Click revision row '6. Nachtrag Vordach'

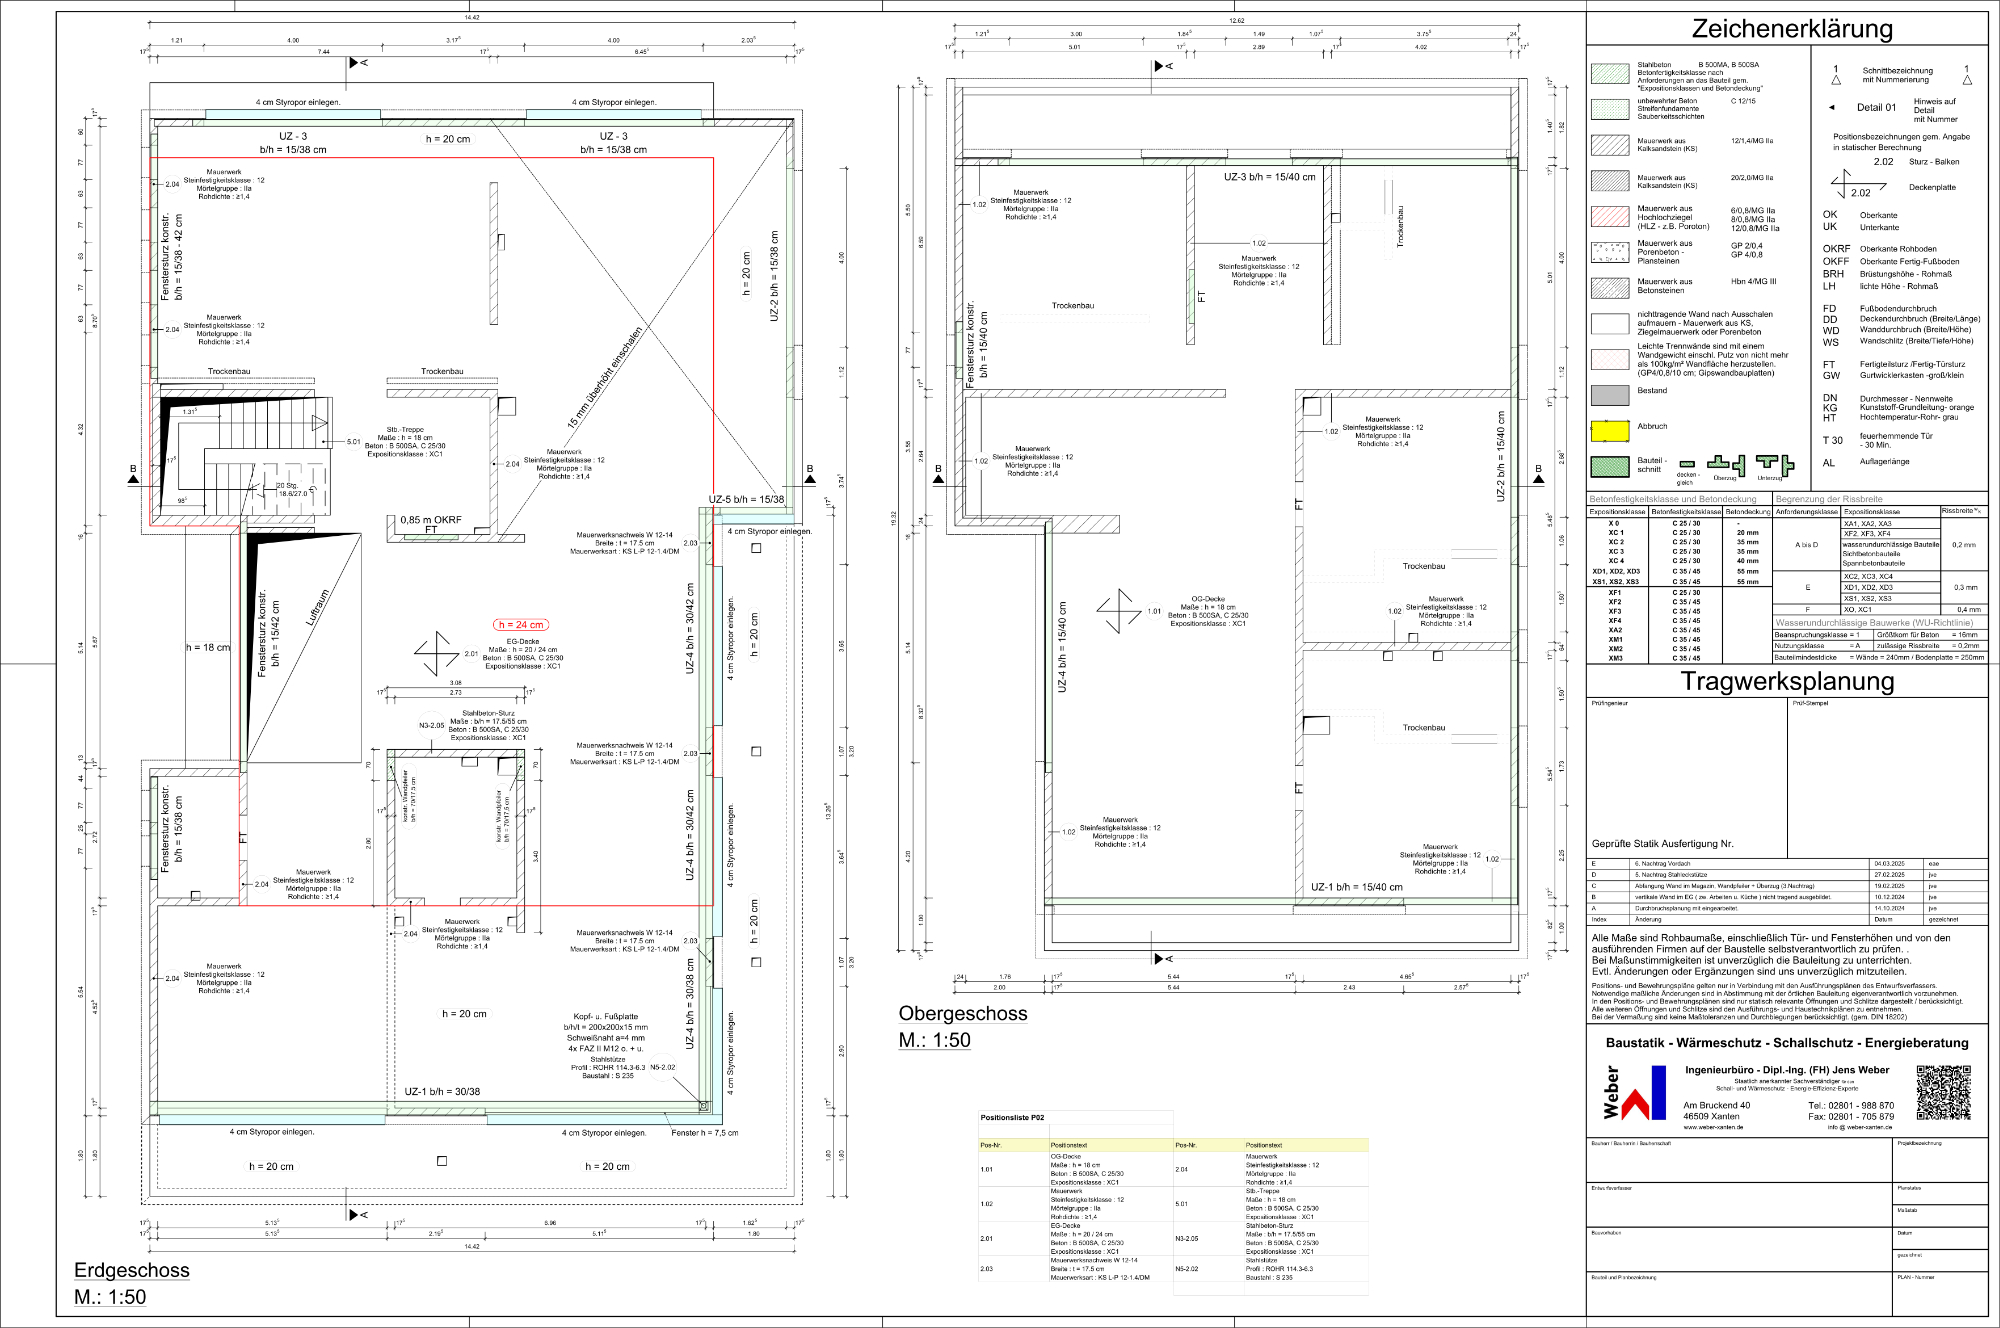1662,863
